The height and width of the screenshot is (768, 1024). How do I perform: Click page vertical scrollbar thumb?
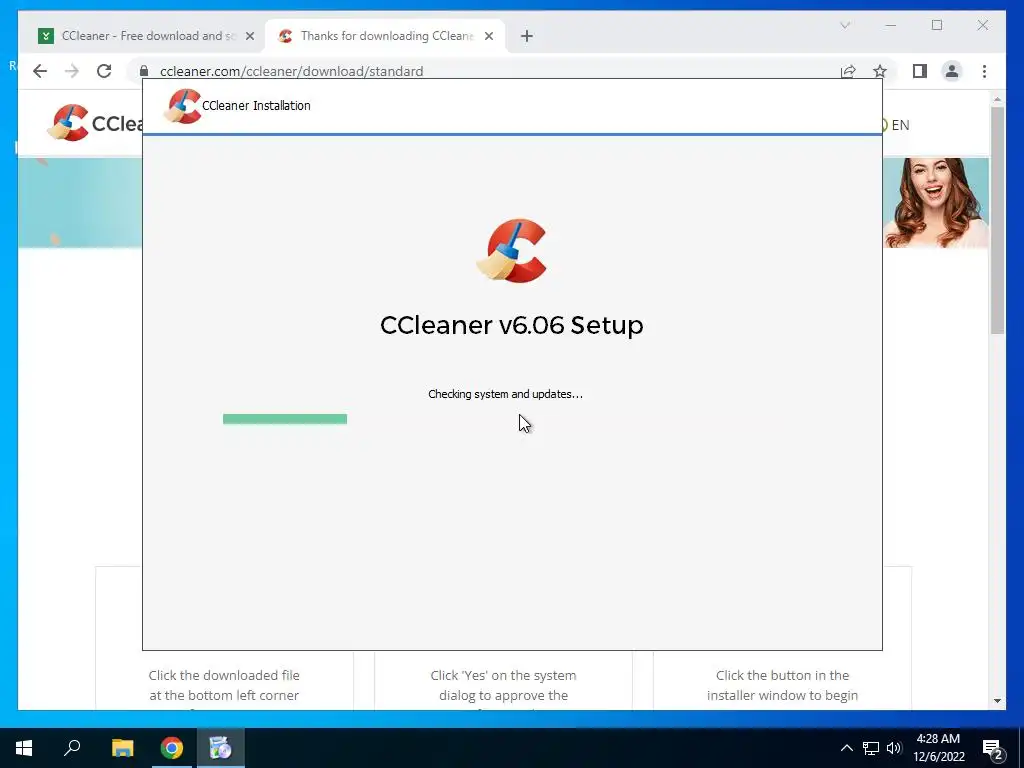(997, 220)
